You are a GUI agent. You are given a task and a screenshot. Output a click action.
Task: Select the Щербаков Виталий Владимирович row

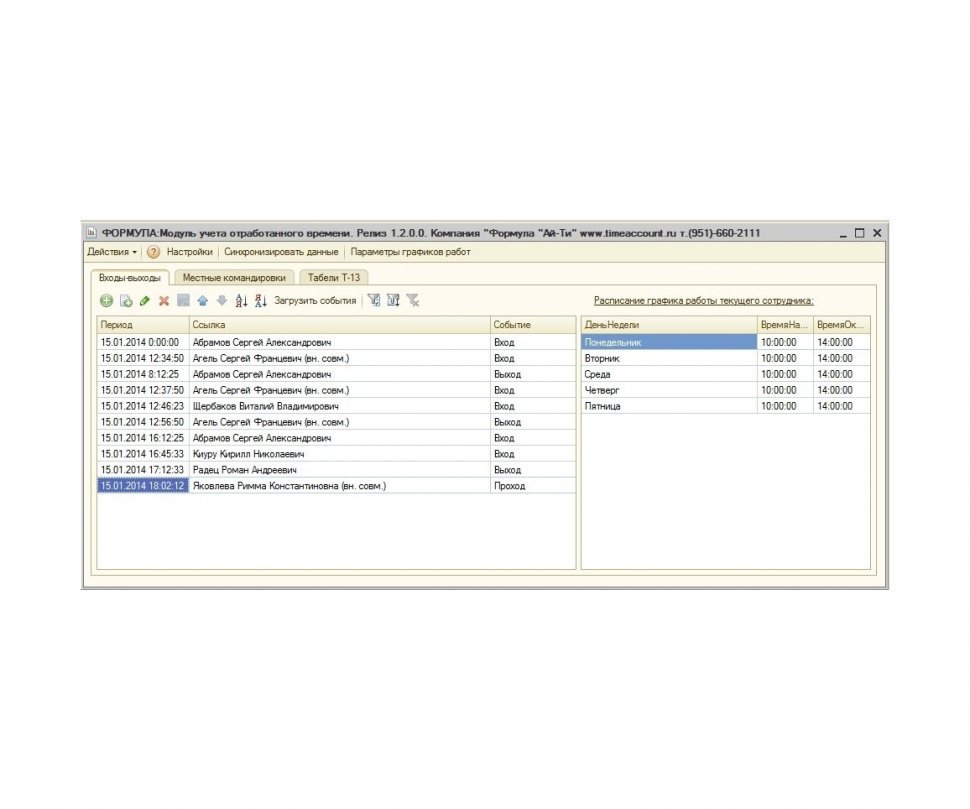(265, 406)
